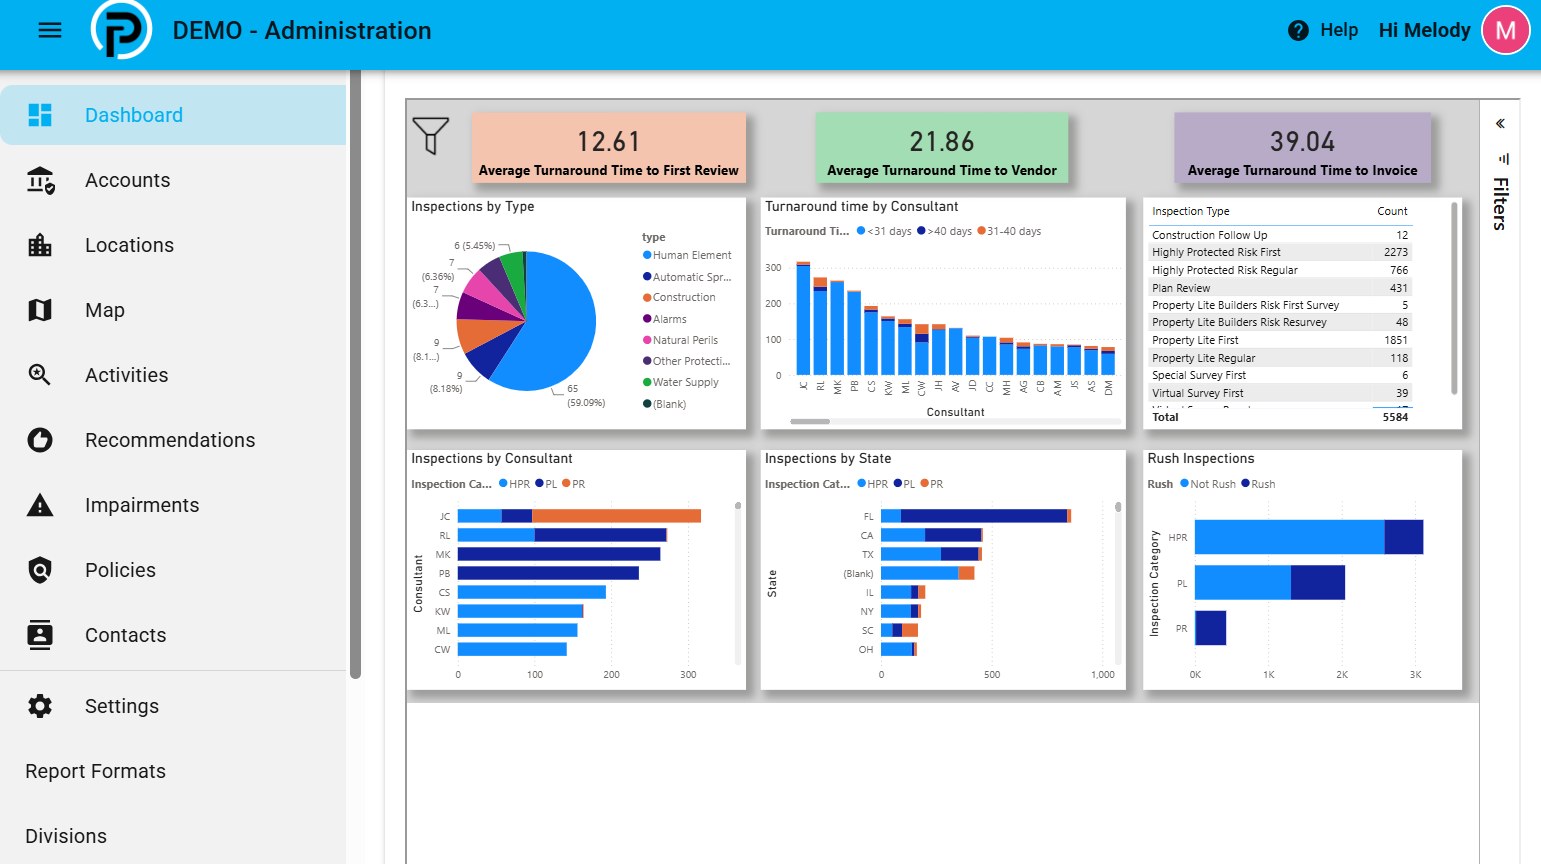Expand the vertical Filters panel label
The image size is (1541, 864).
pos(1500,204)
